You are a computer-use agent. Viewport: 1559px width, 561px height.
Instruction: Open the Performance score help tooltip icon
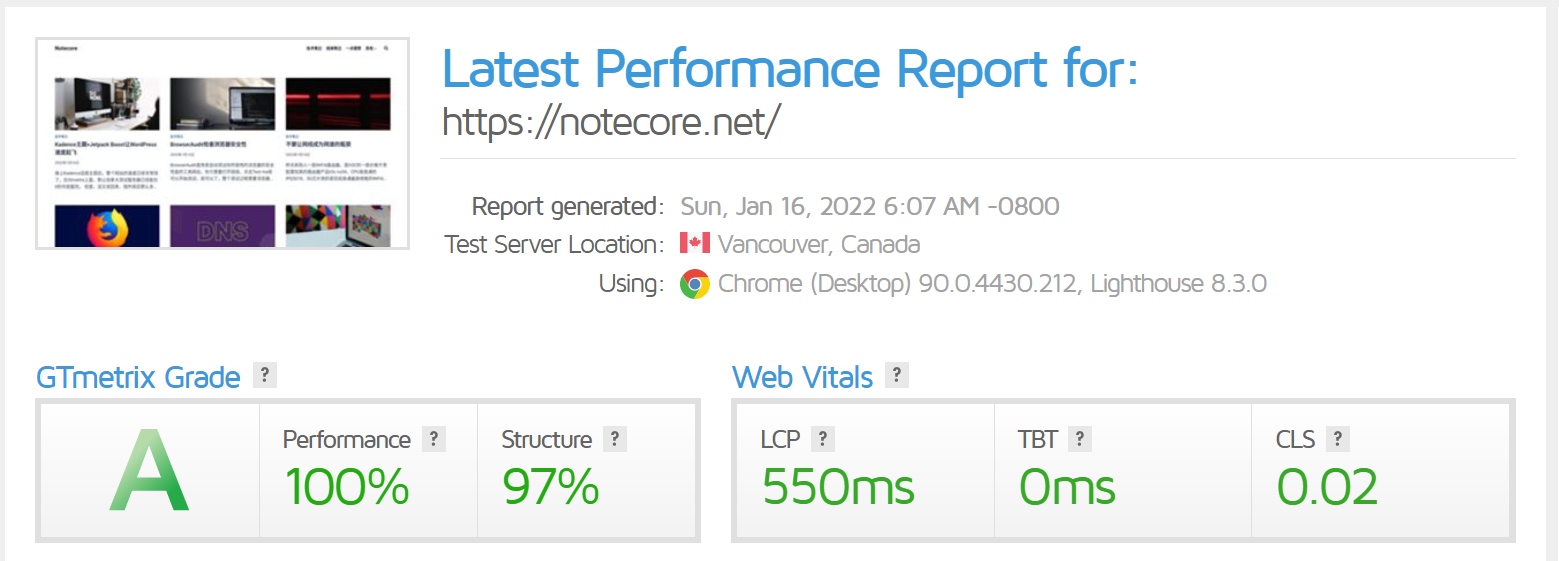click(433, 439)
